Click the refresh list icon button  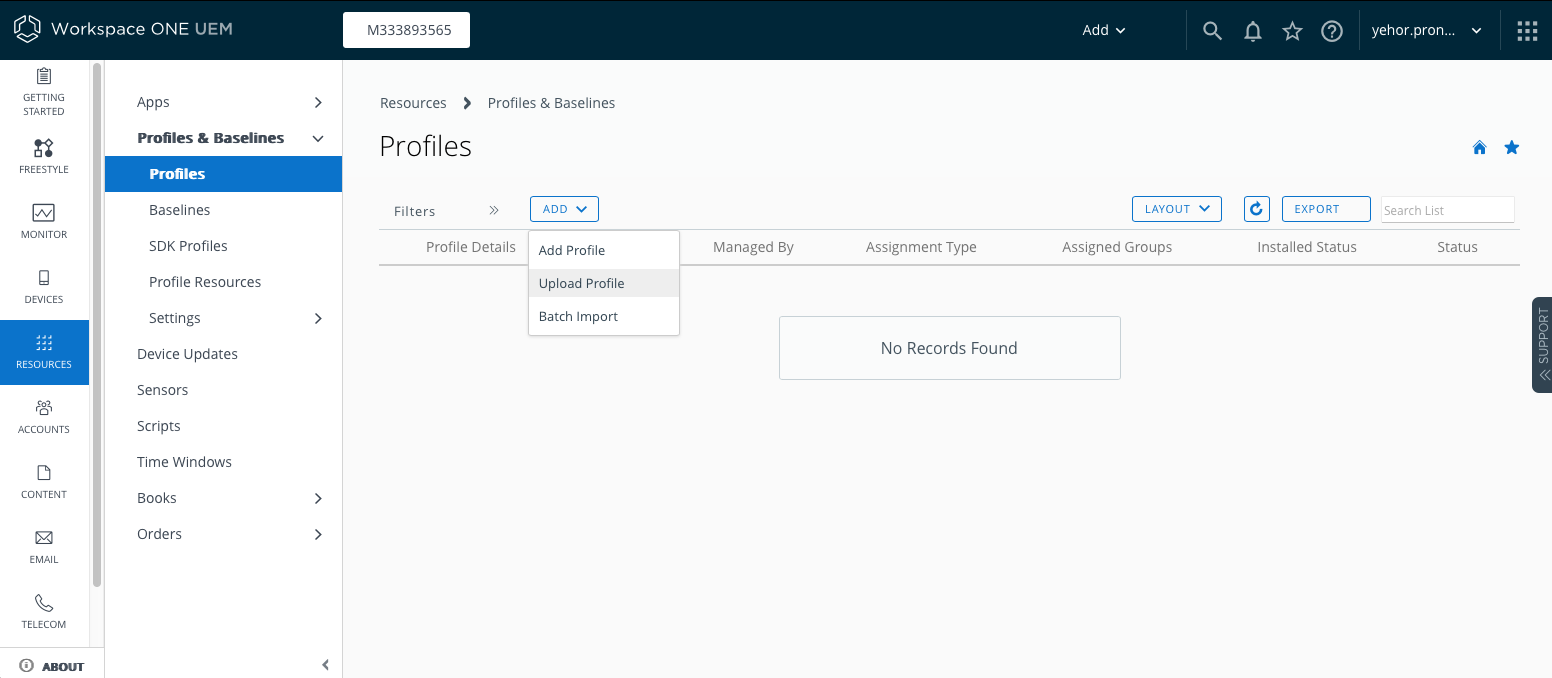1256,209
